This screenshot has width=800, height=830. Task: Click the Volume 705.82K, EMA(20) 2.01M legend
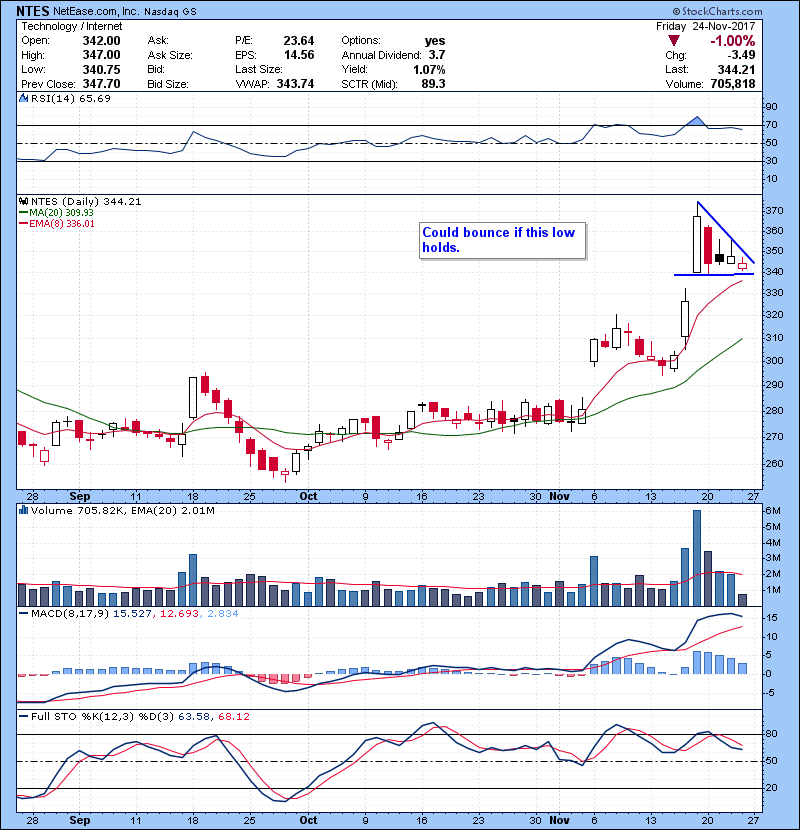122,510
